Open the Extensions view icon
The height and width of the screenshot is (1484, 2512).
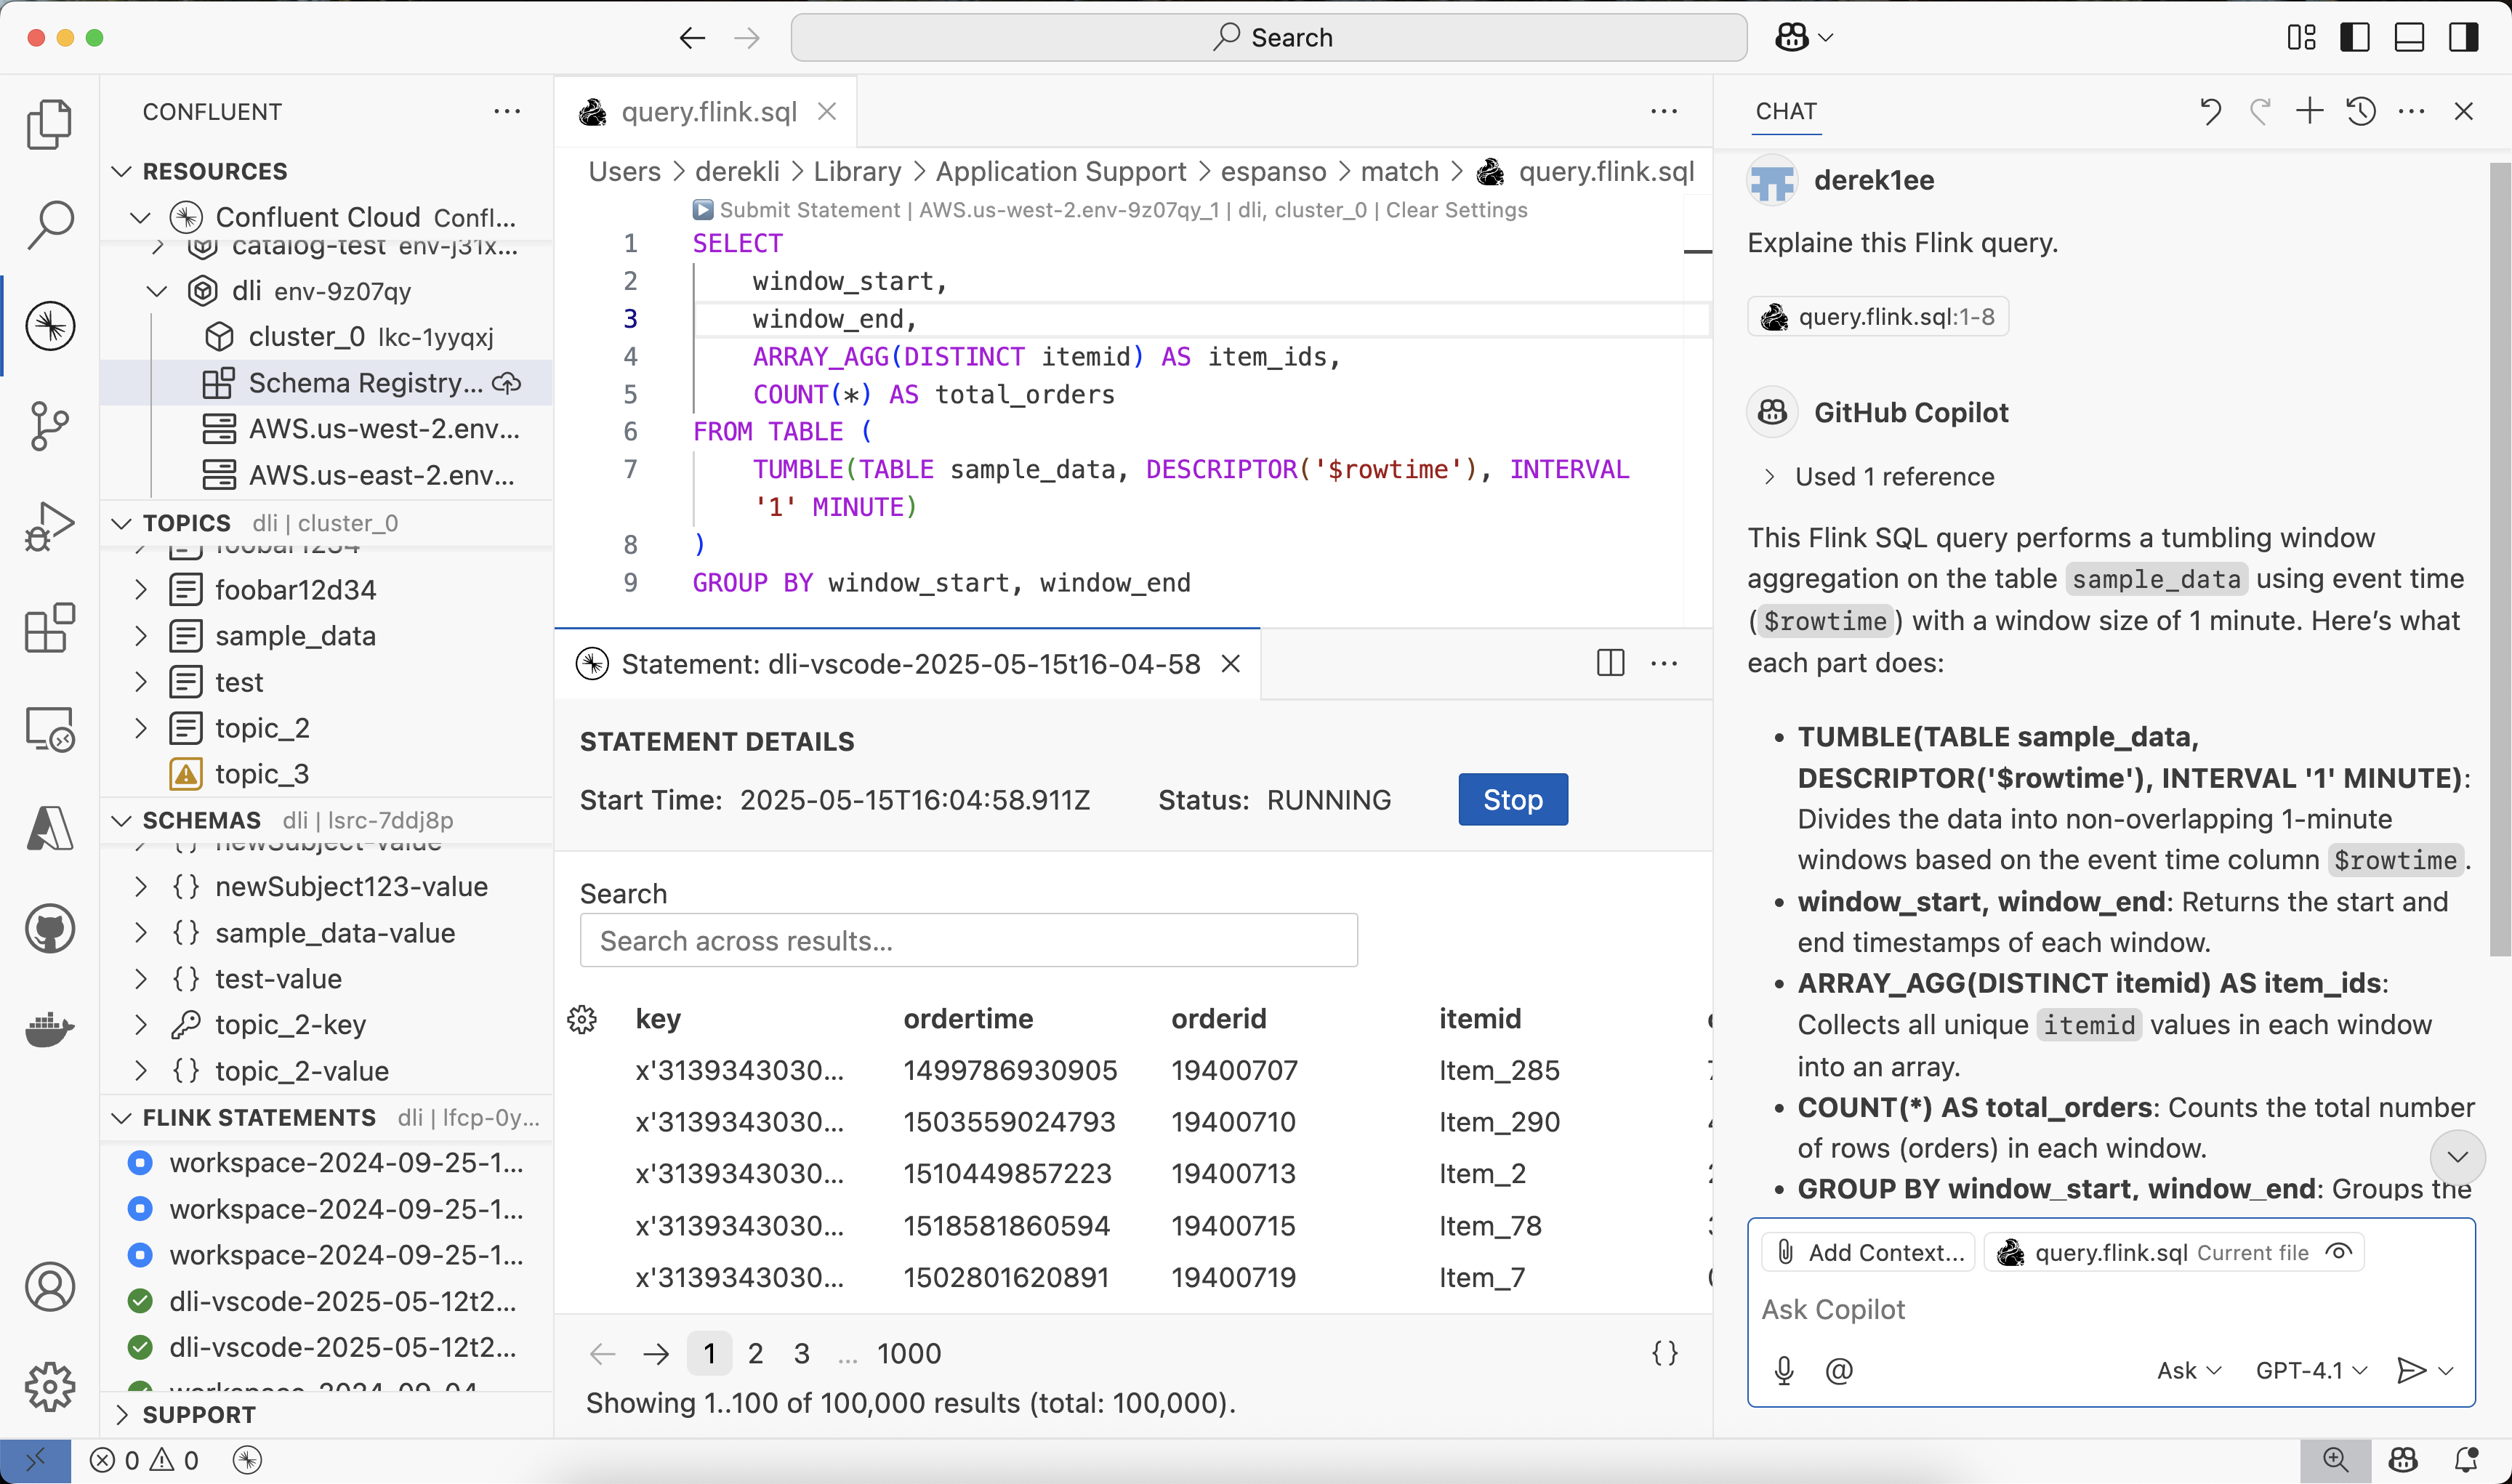coord(49,628)
